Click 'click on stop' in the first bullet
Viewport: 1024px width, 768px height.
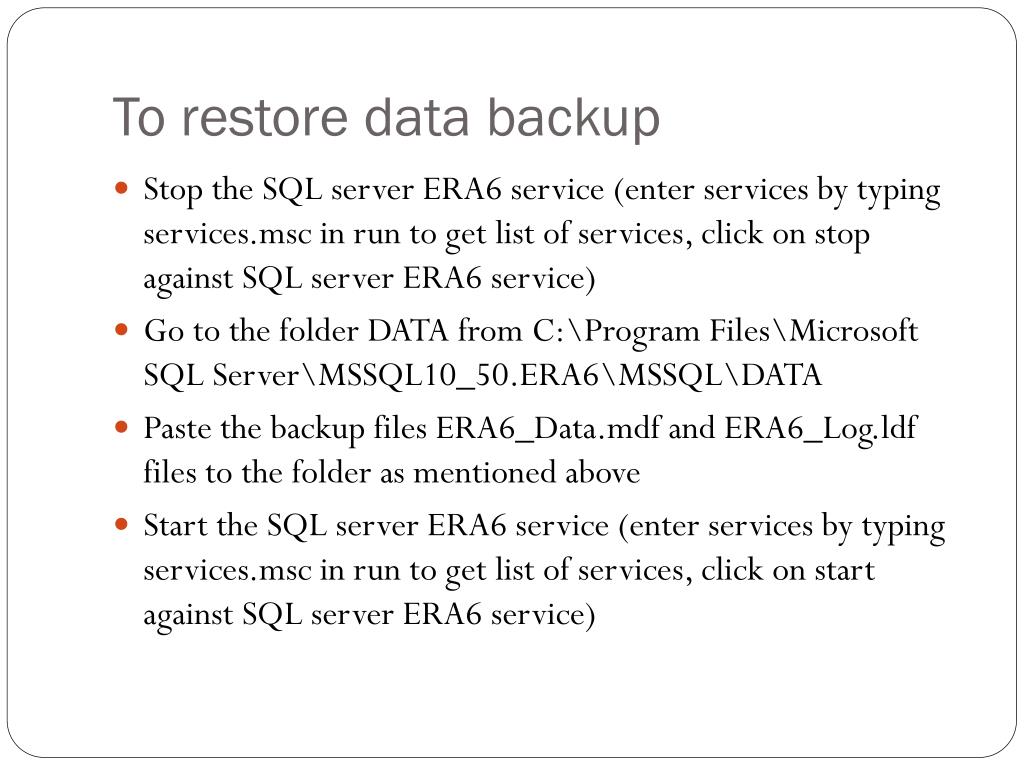(x=785, y=234)
